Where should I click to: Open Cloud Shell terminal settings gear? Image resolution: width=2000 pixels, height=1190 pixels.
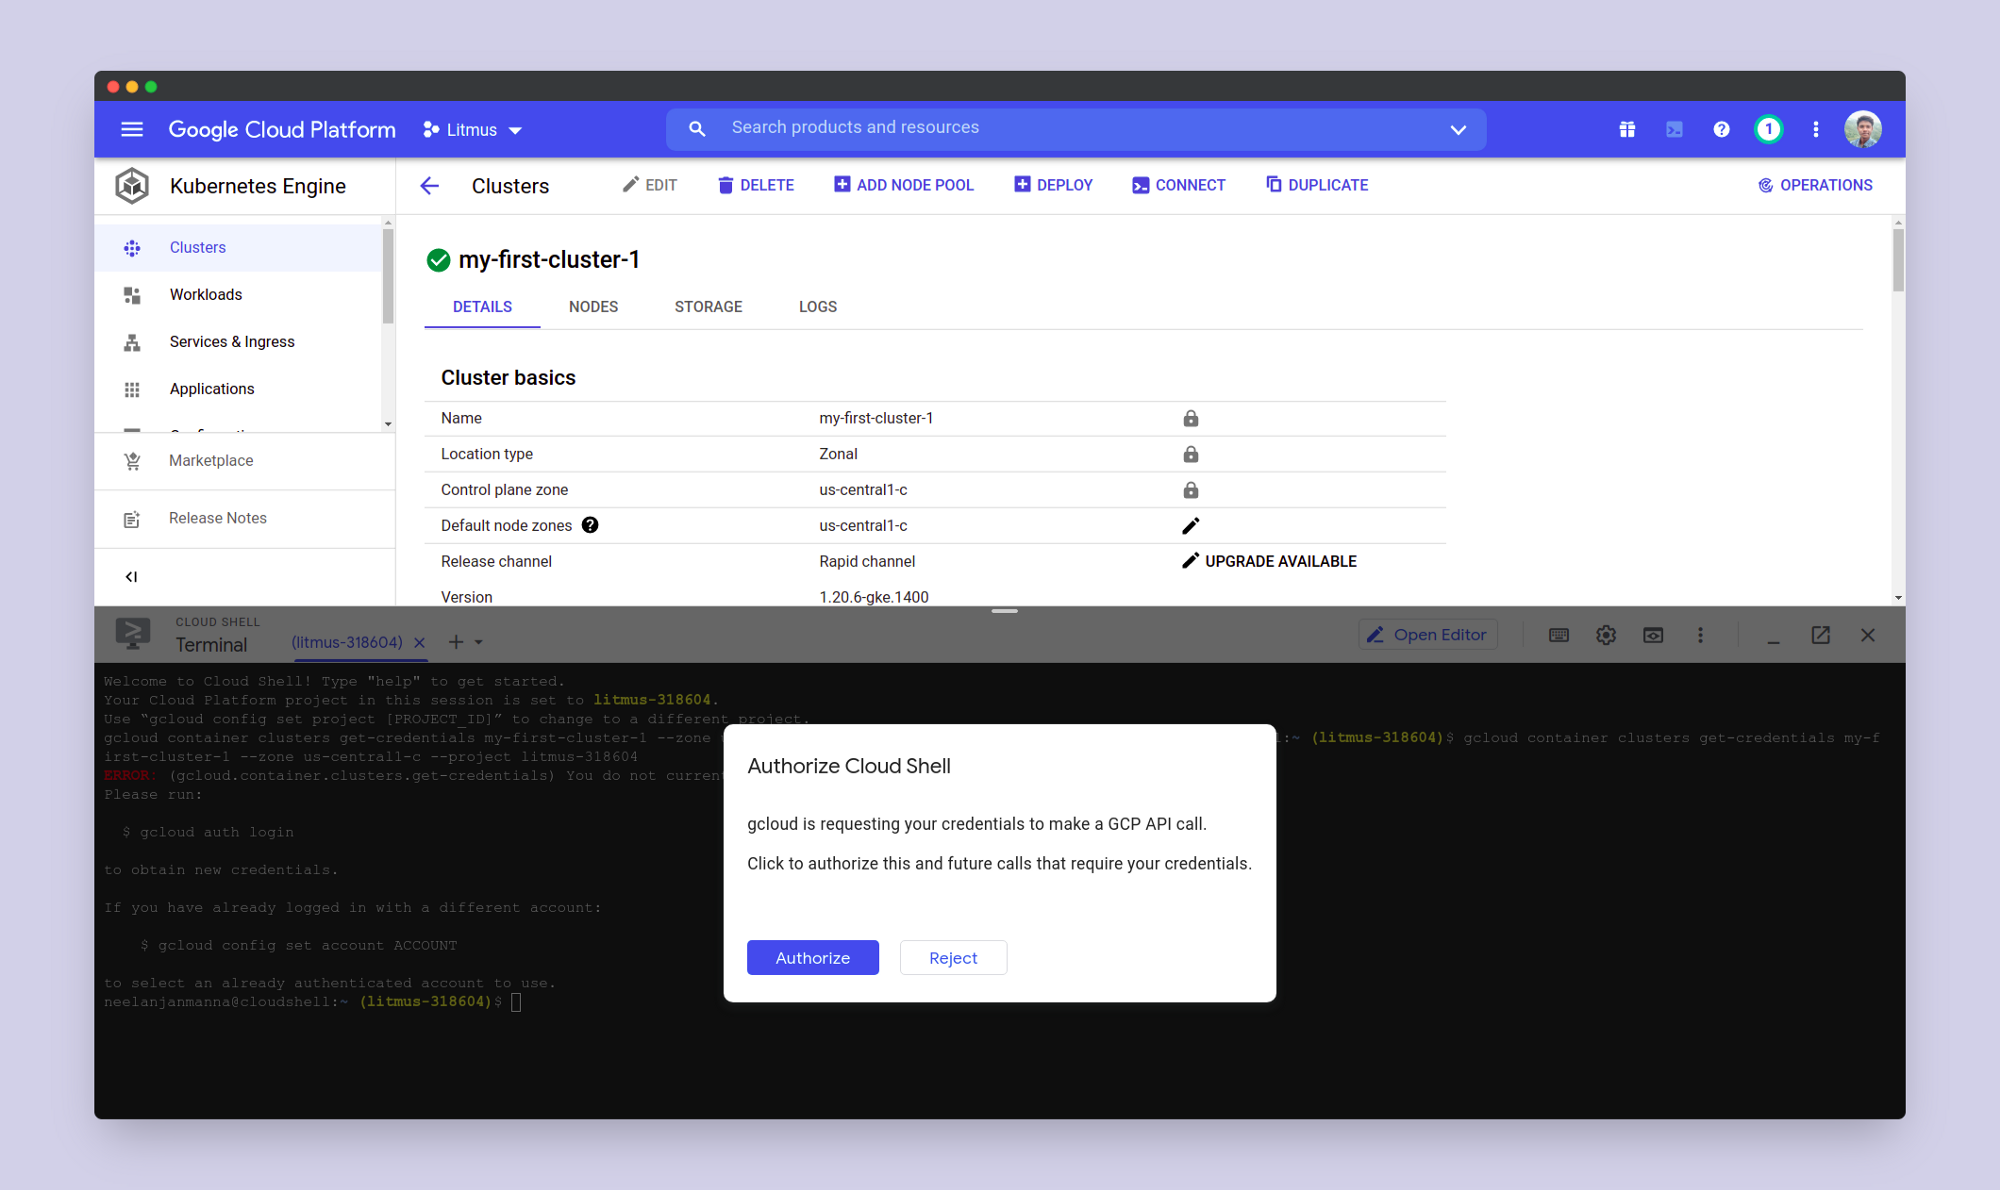coord(1606,635)
